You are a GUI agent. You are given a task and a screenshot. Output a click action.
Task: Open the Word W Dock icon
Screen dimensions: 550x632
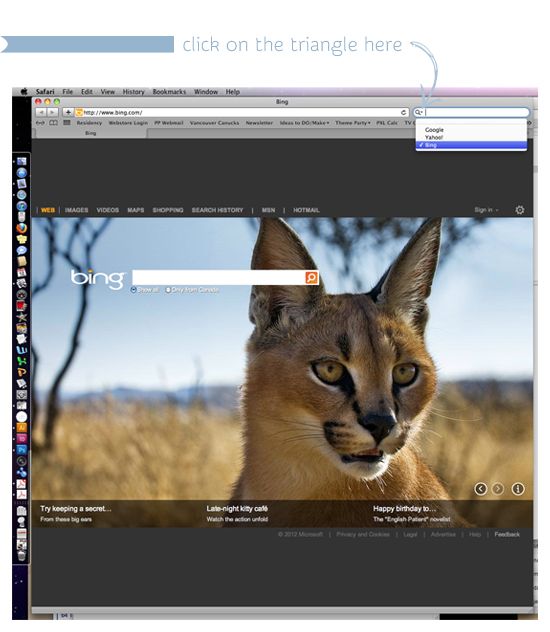(x=22, y=350)
